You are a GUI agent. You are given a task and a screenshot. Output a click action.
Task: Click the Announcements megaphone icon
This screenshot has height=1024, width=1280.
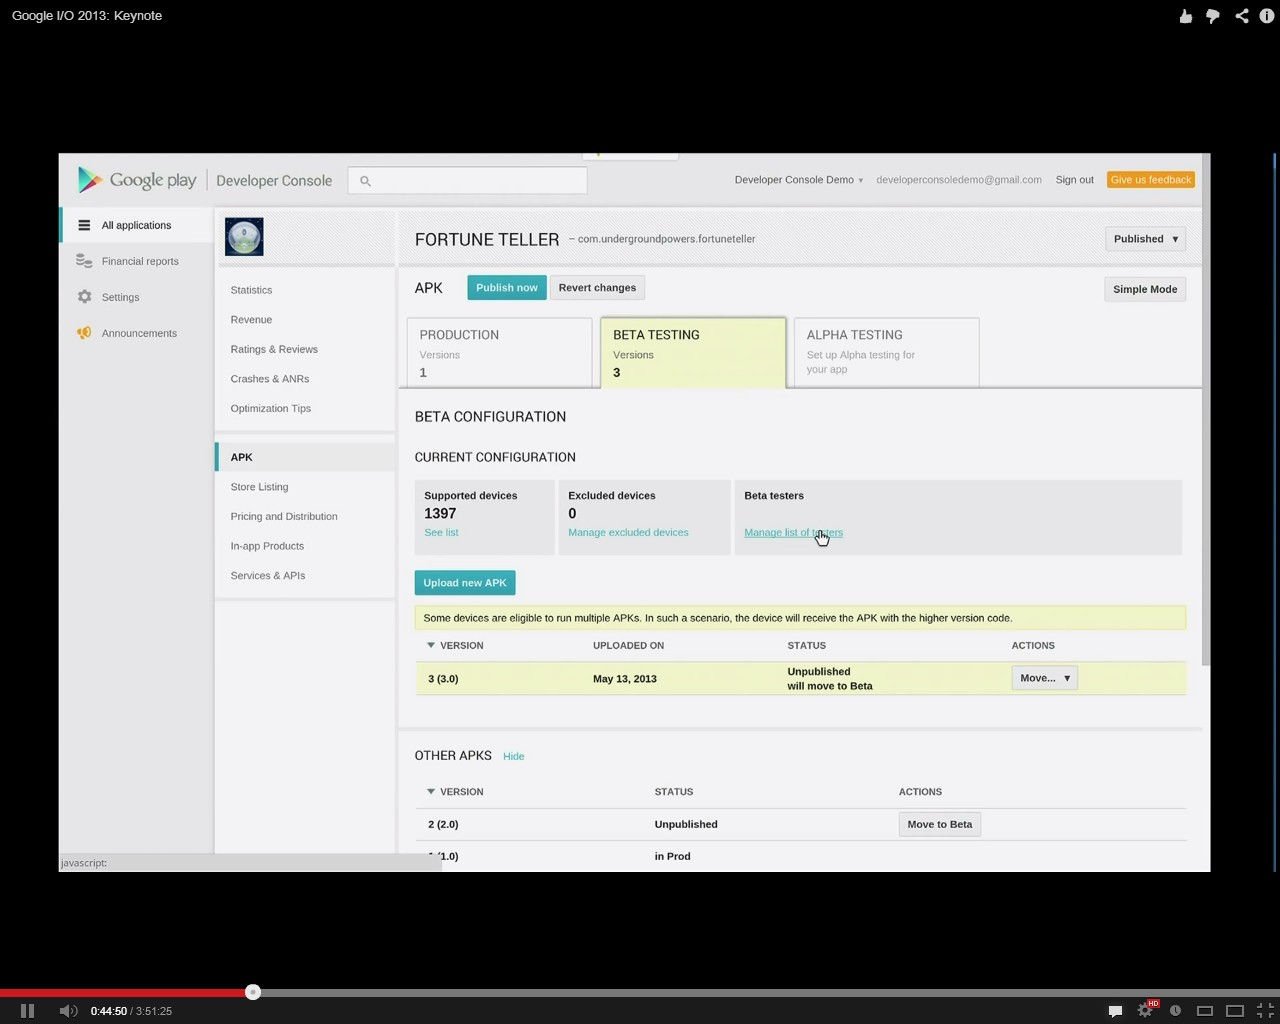pyautogui.click(x=84, y=333)
